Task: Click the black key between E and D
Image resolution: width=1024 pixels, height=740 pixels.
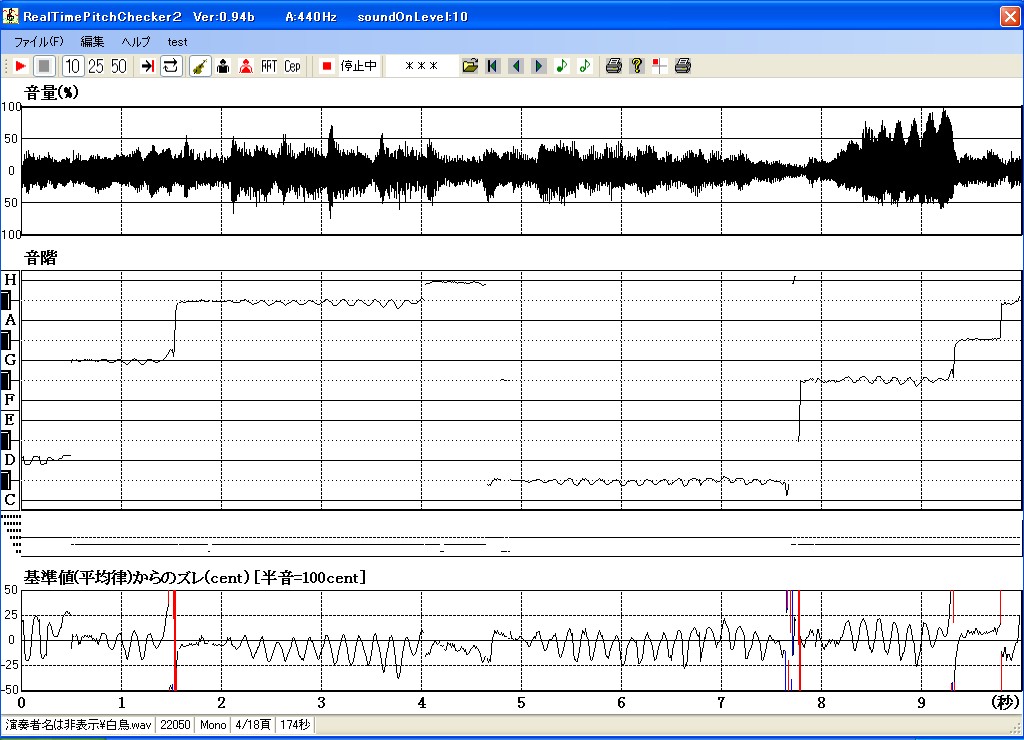Action: coord(6,440)
